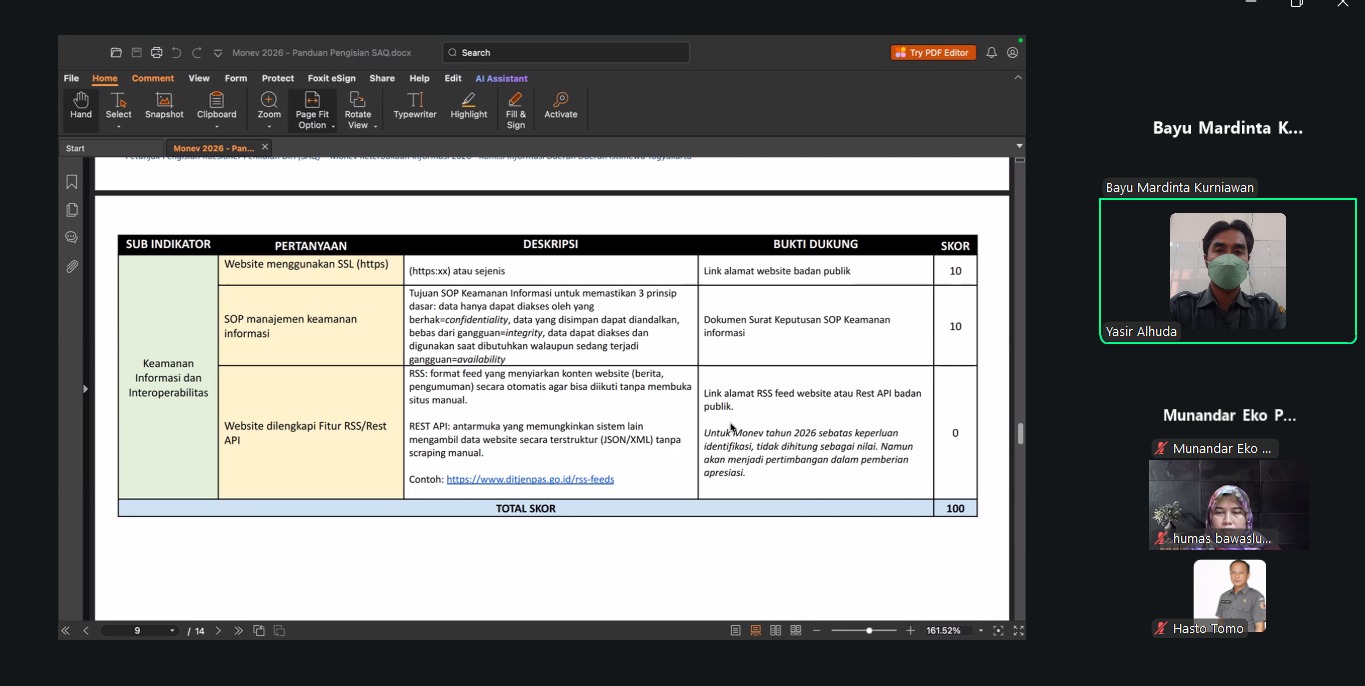Open the page number dropdown
The height and width of the screenshot is (686, 1365).
coord(172,631)
